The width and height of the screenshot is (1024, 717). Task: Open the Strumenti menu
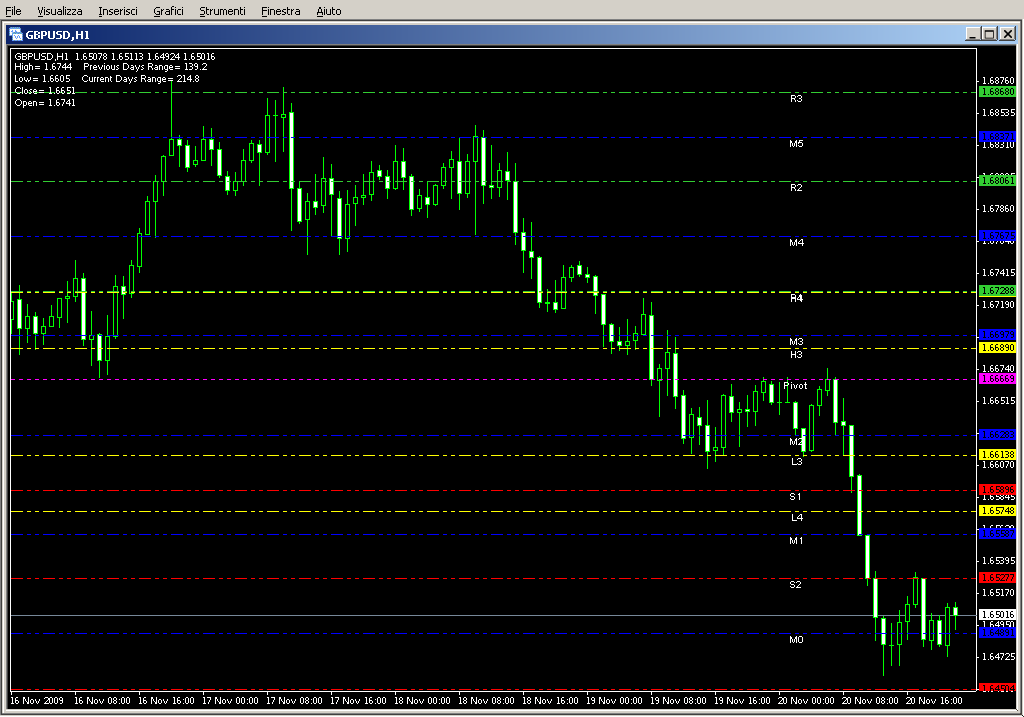[x=222, y=11]
